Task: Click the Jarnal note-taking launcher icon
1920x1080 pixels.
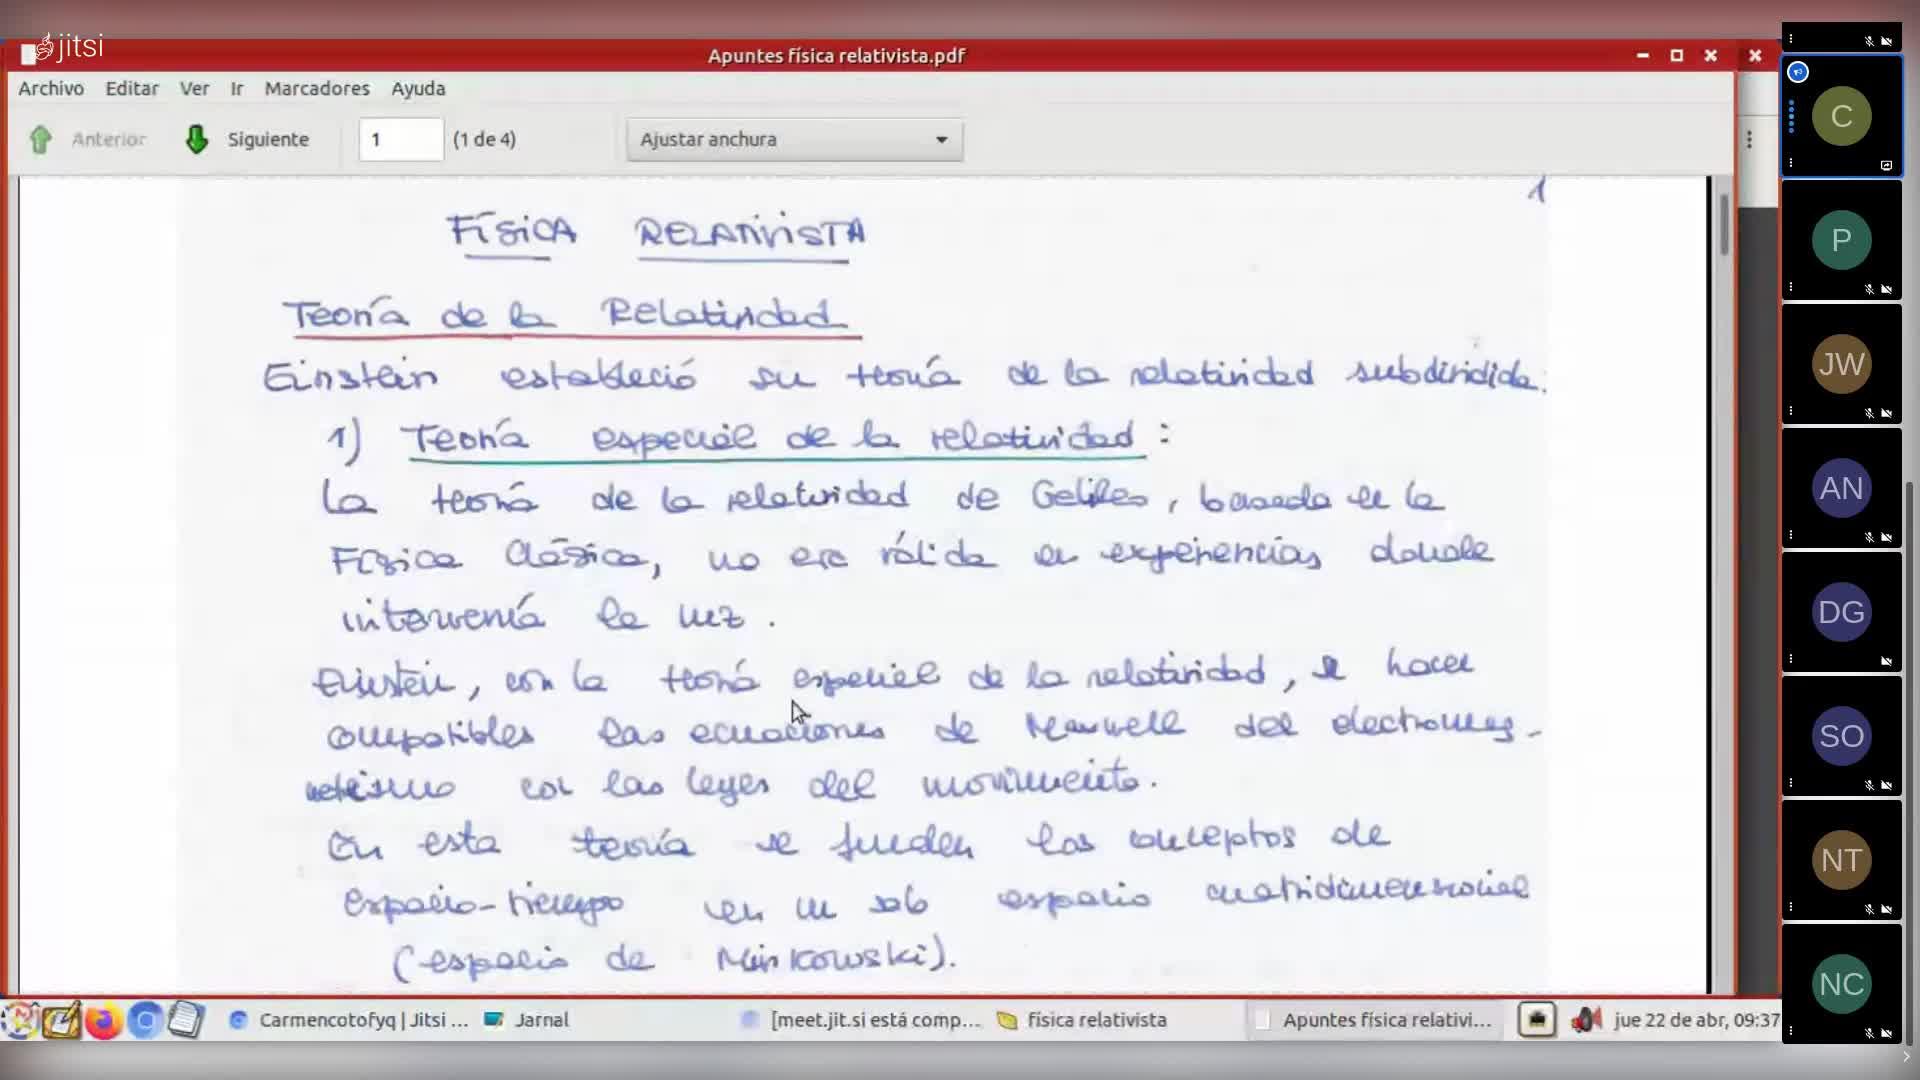Action: click(x=60, y=1020)
